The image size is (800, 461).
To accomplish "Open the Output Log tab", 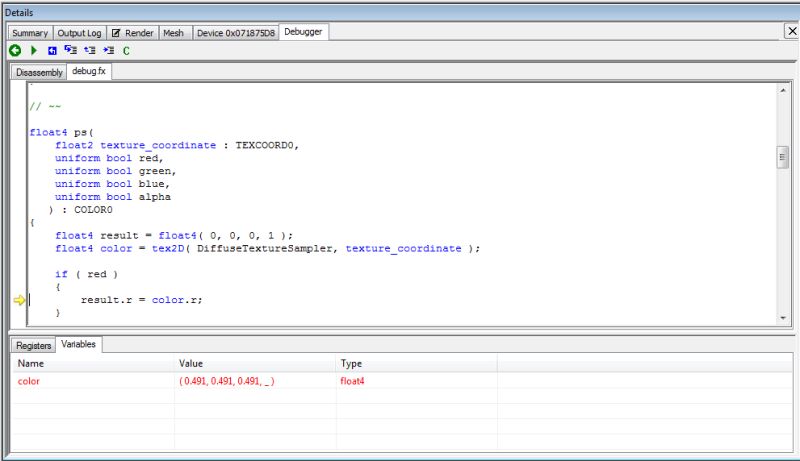I will [x=79, y=33].
